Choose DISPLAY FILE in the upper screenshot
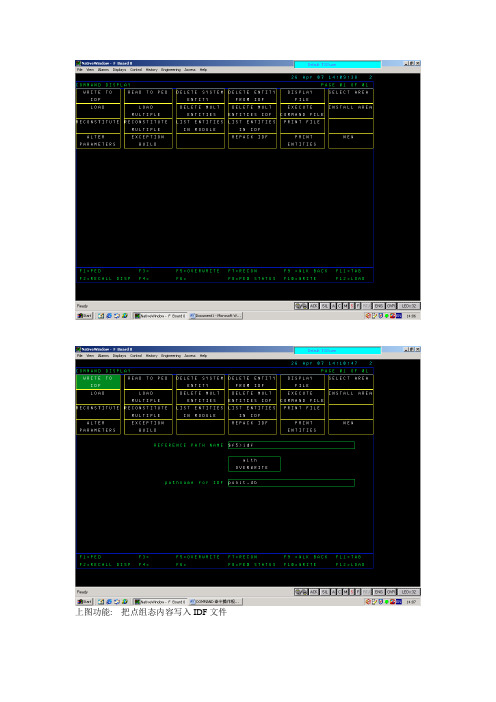This screenshot has width=496, height=702. 302,96
